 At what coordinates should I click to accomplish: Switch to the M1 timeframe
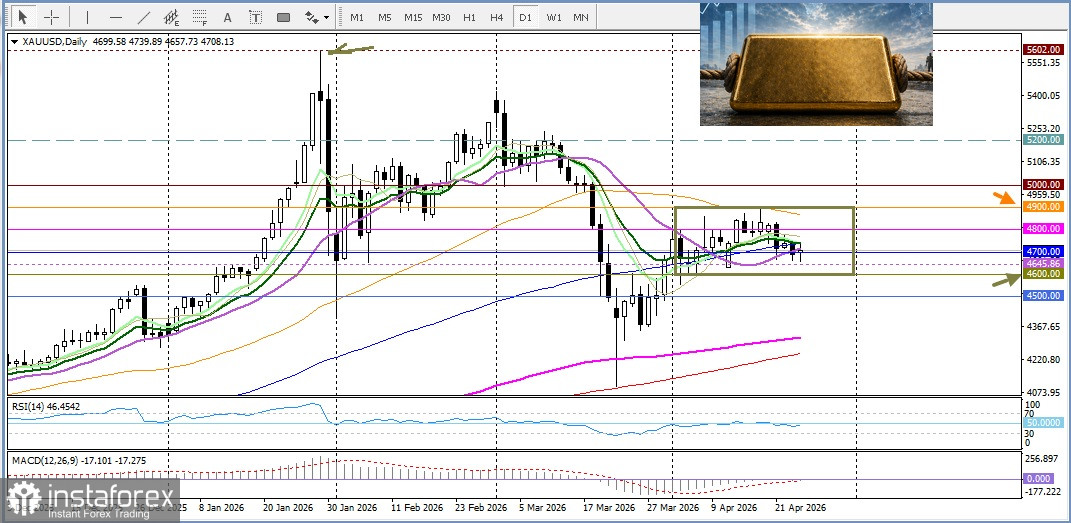(x=357, y=17)
